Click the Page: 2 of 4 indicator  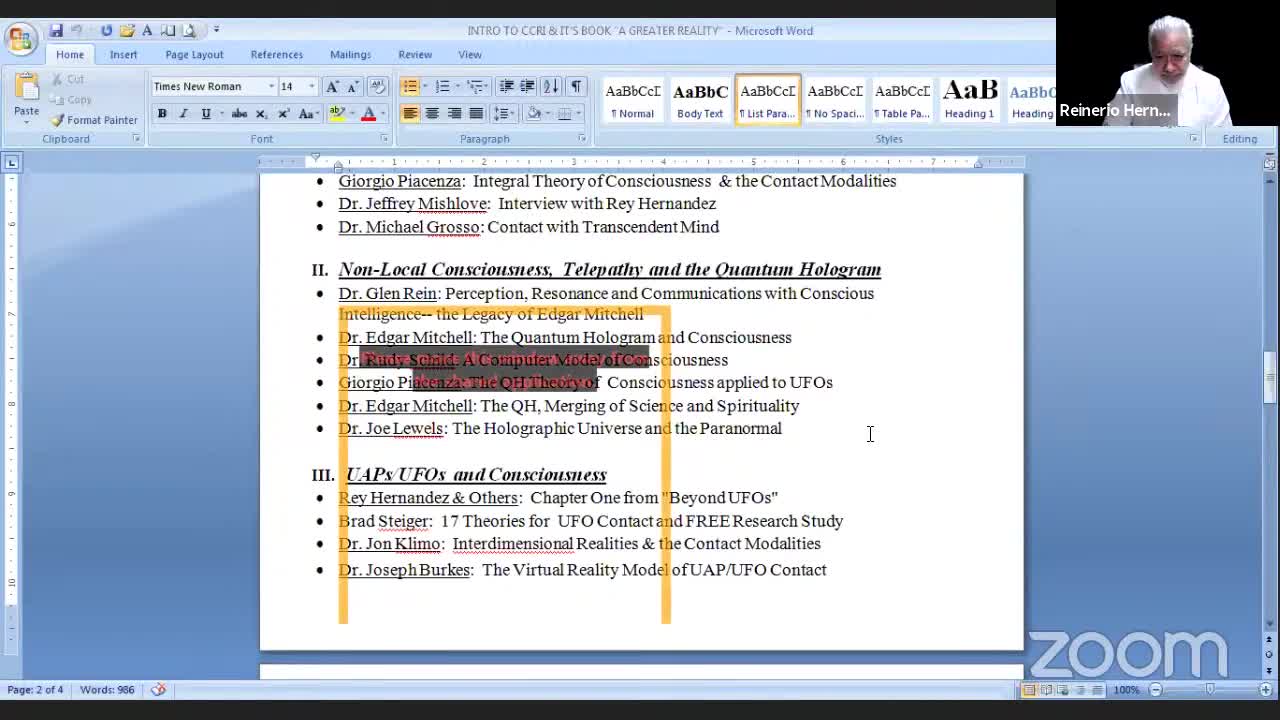pos(35,690)
